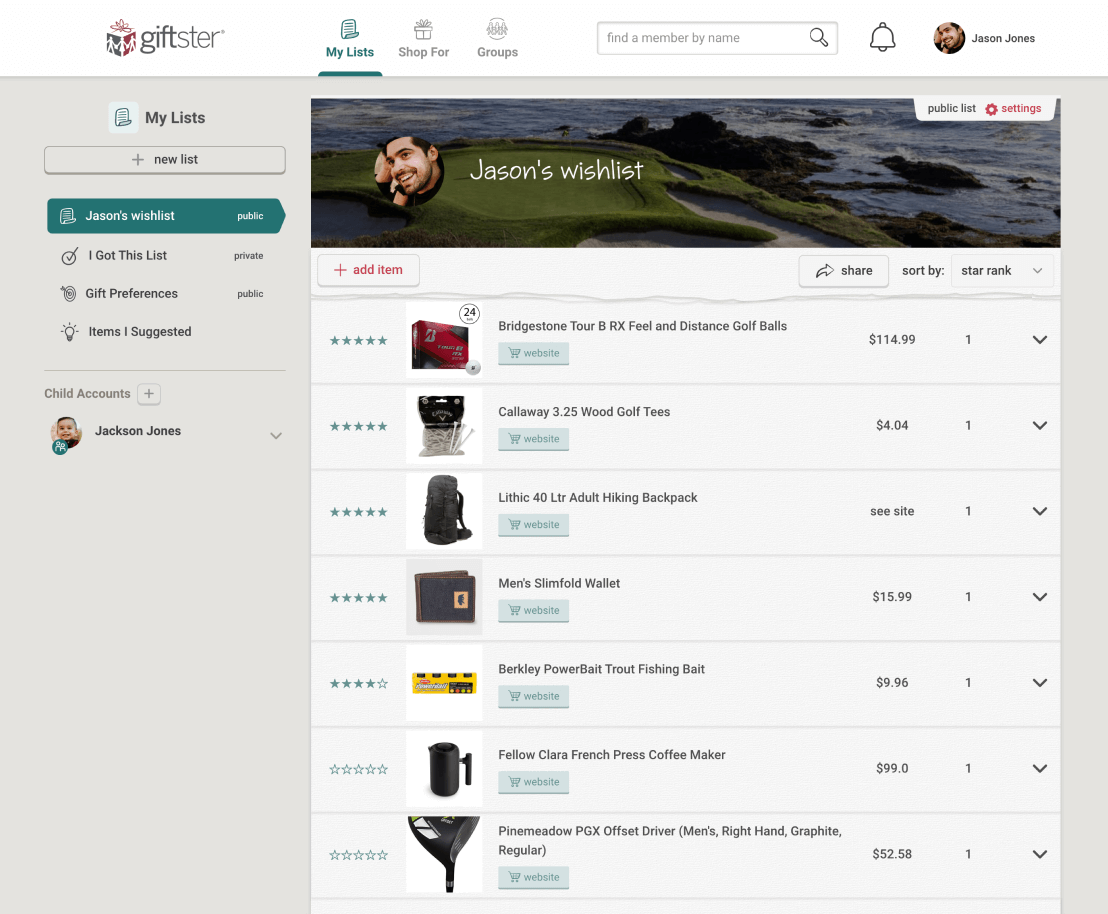Expand Pinemeadow PGX Driver item details

click(1039, 855)
